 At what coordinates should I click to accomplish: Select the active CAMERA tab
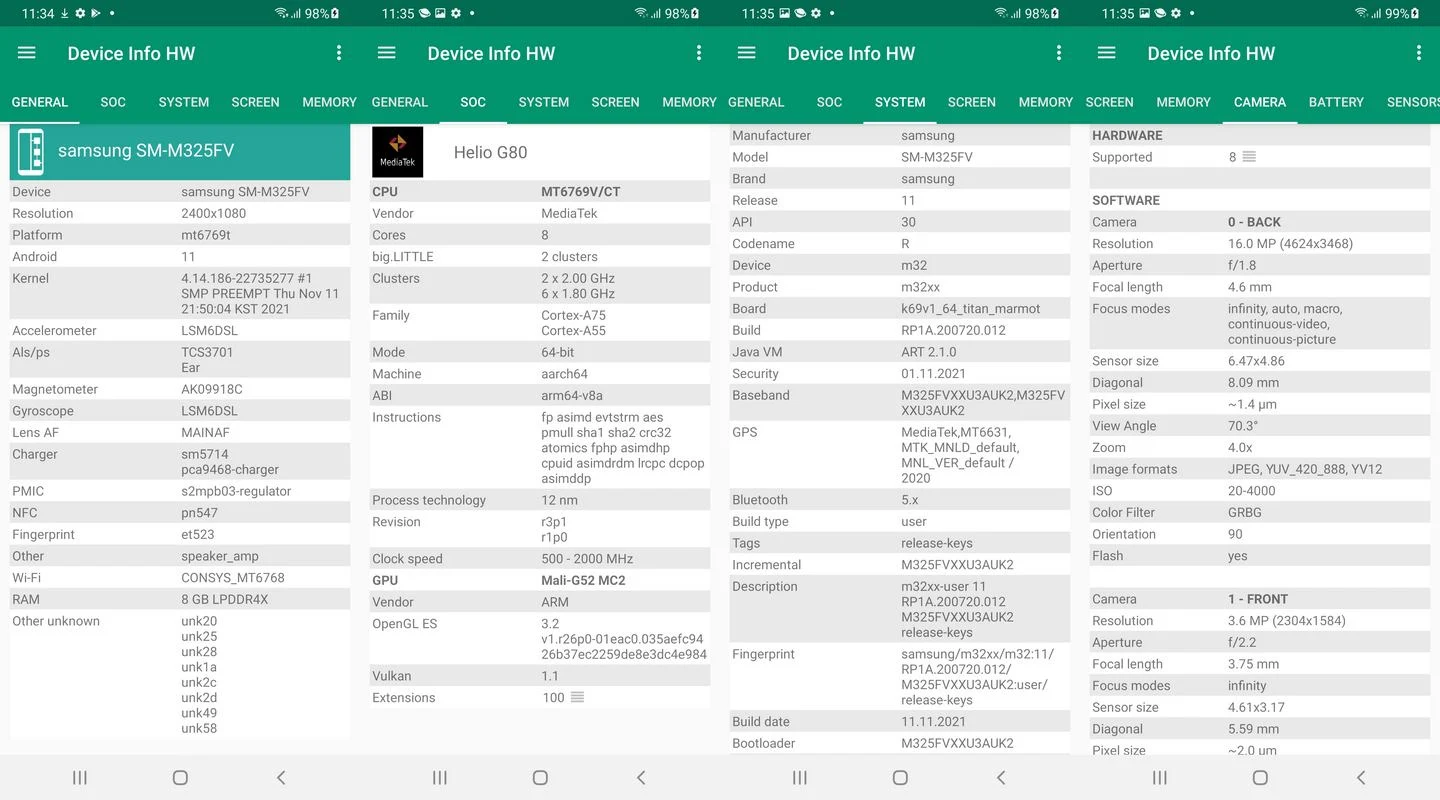tap(1260, 102)
